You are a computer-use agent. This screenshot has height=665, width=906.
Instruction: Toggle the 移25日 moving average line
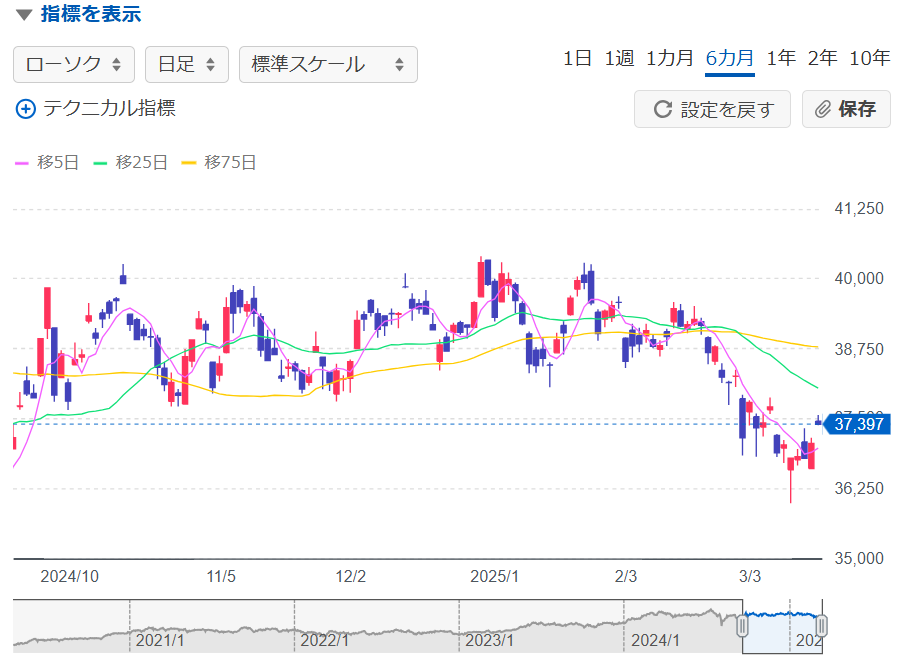[130, 162]
